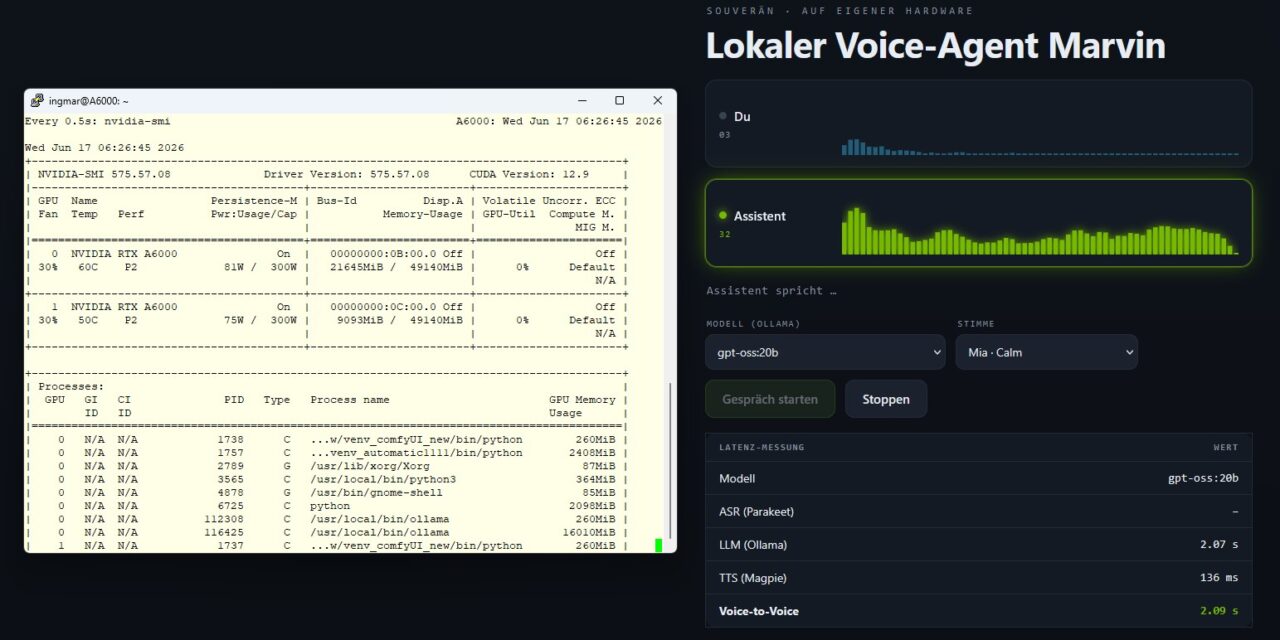1280x640 pixels.
Task: Click the text Every 0.5s: nvidia-smi
Action: coord(98,121)
